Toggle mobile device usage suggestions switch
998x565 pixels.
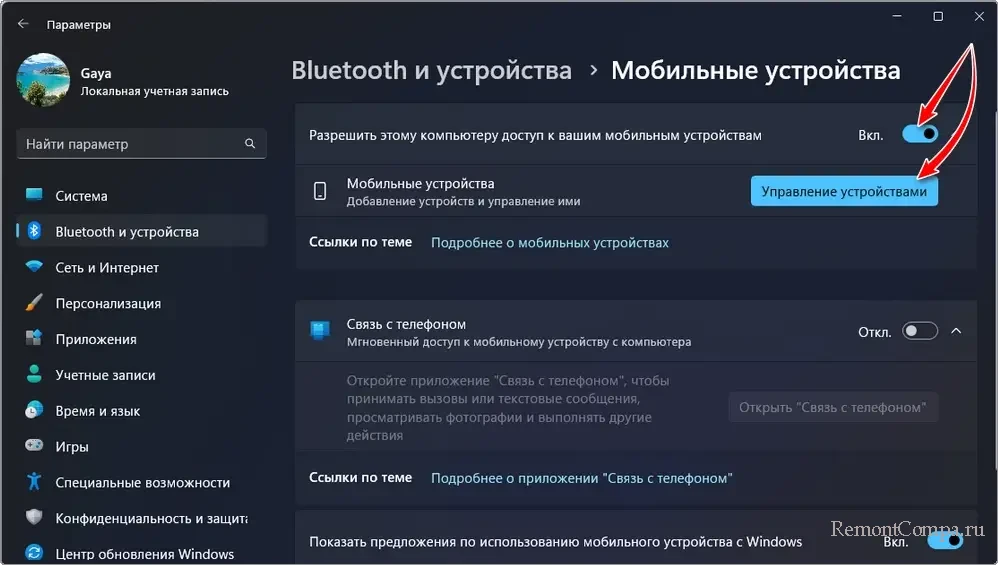point(944,541)
